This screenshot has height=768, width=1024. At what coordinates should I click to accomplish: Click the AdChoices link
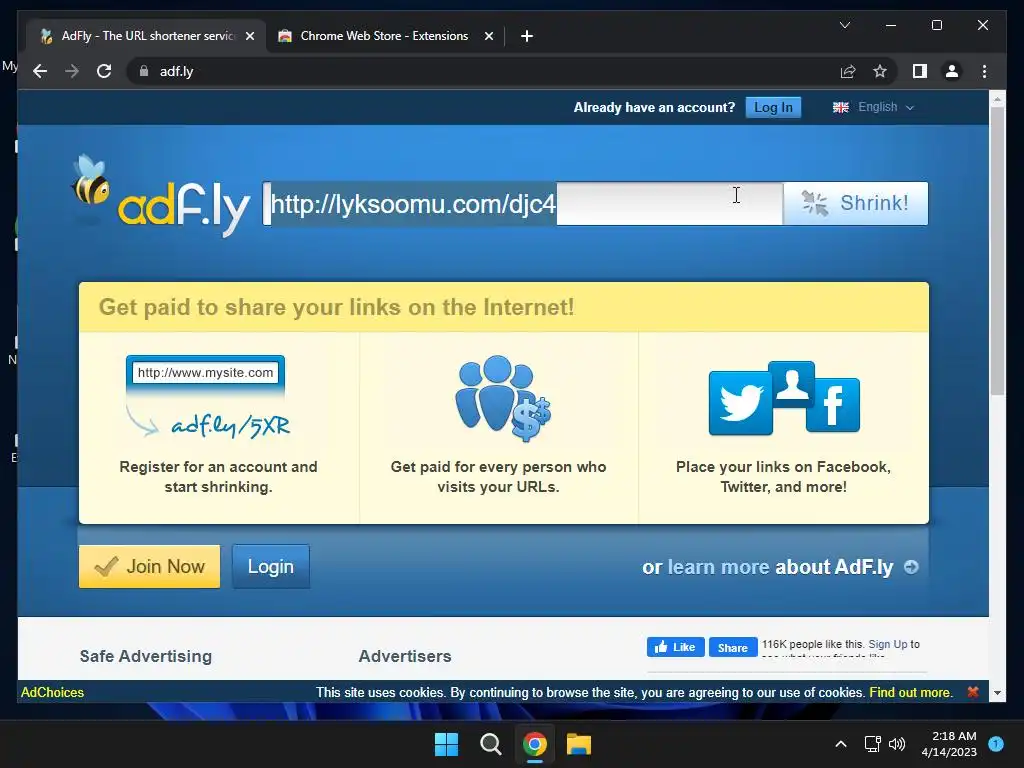52,692
